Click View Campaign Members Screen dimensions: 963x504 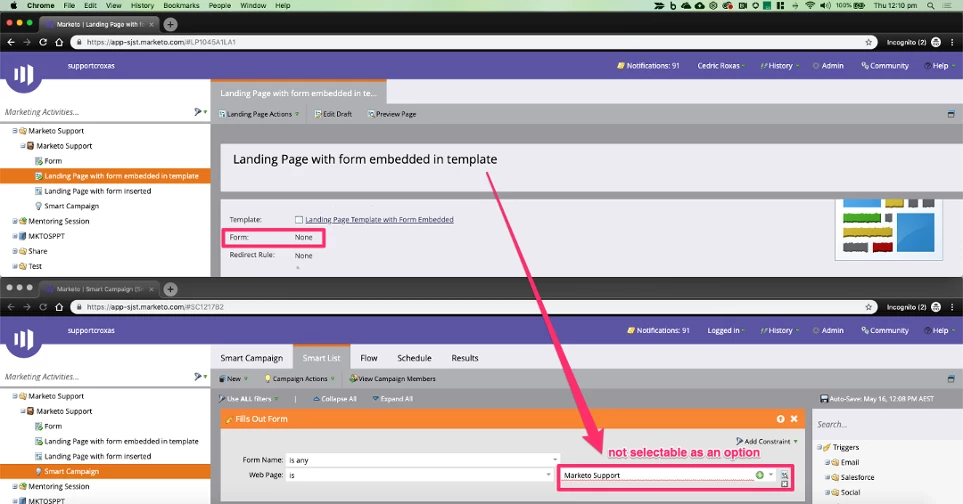pyautogui.click(x=392, y=379)
